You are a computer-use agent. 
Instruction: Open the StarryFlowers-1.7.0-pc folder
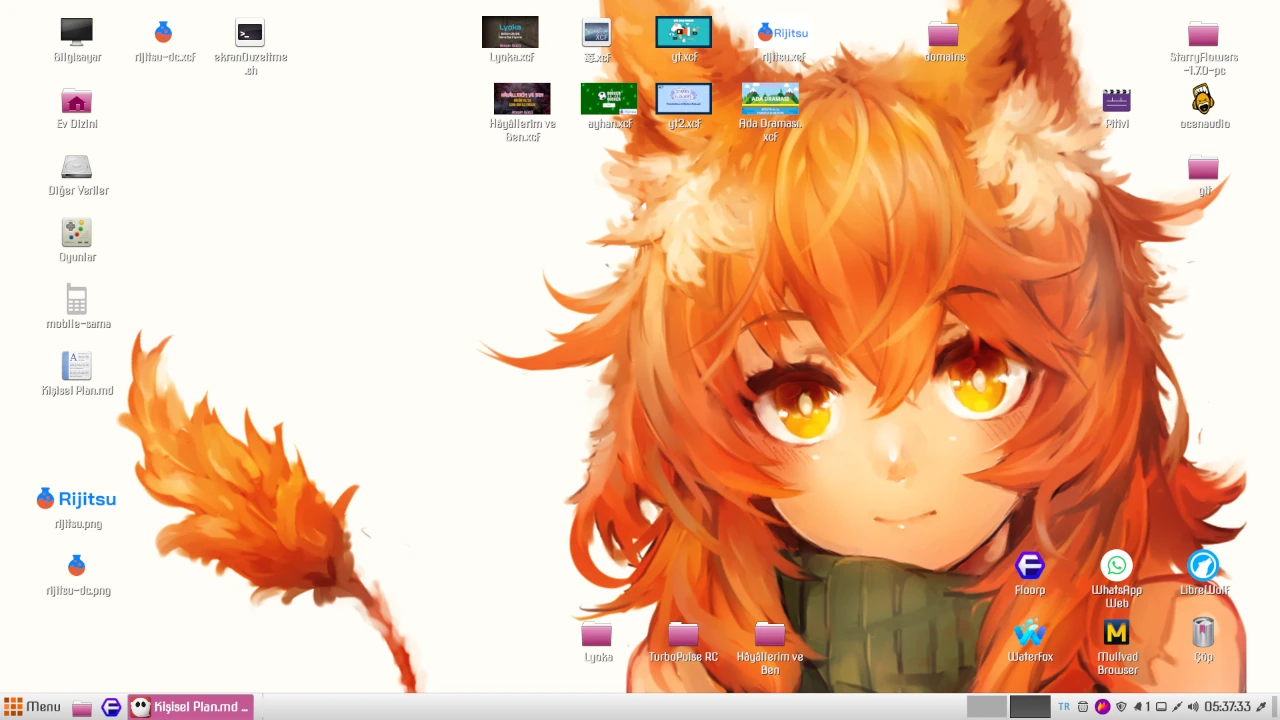pos(1204,33)
